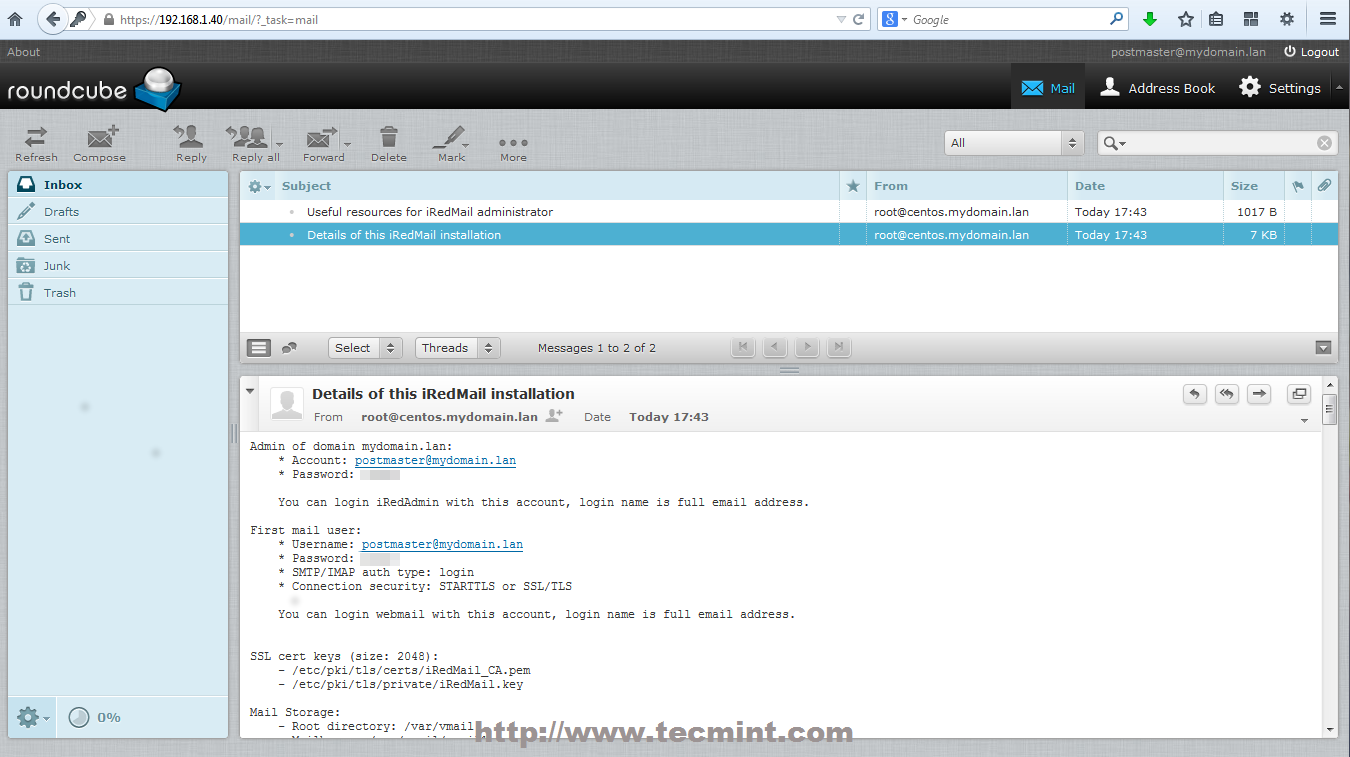Toggle the preview pane arrow button
Screen dimensions: 1350x757
pos(1324,348)
